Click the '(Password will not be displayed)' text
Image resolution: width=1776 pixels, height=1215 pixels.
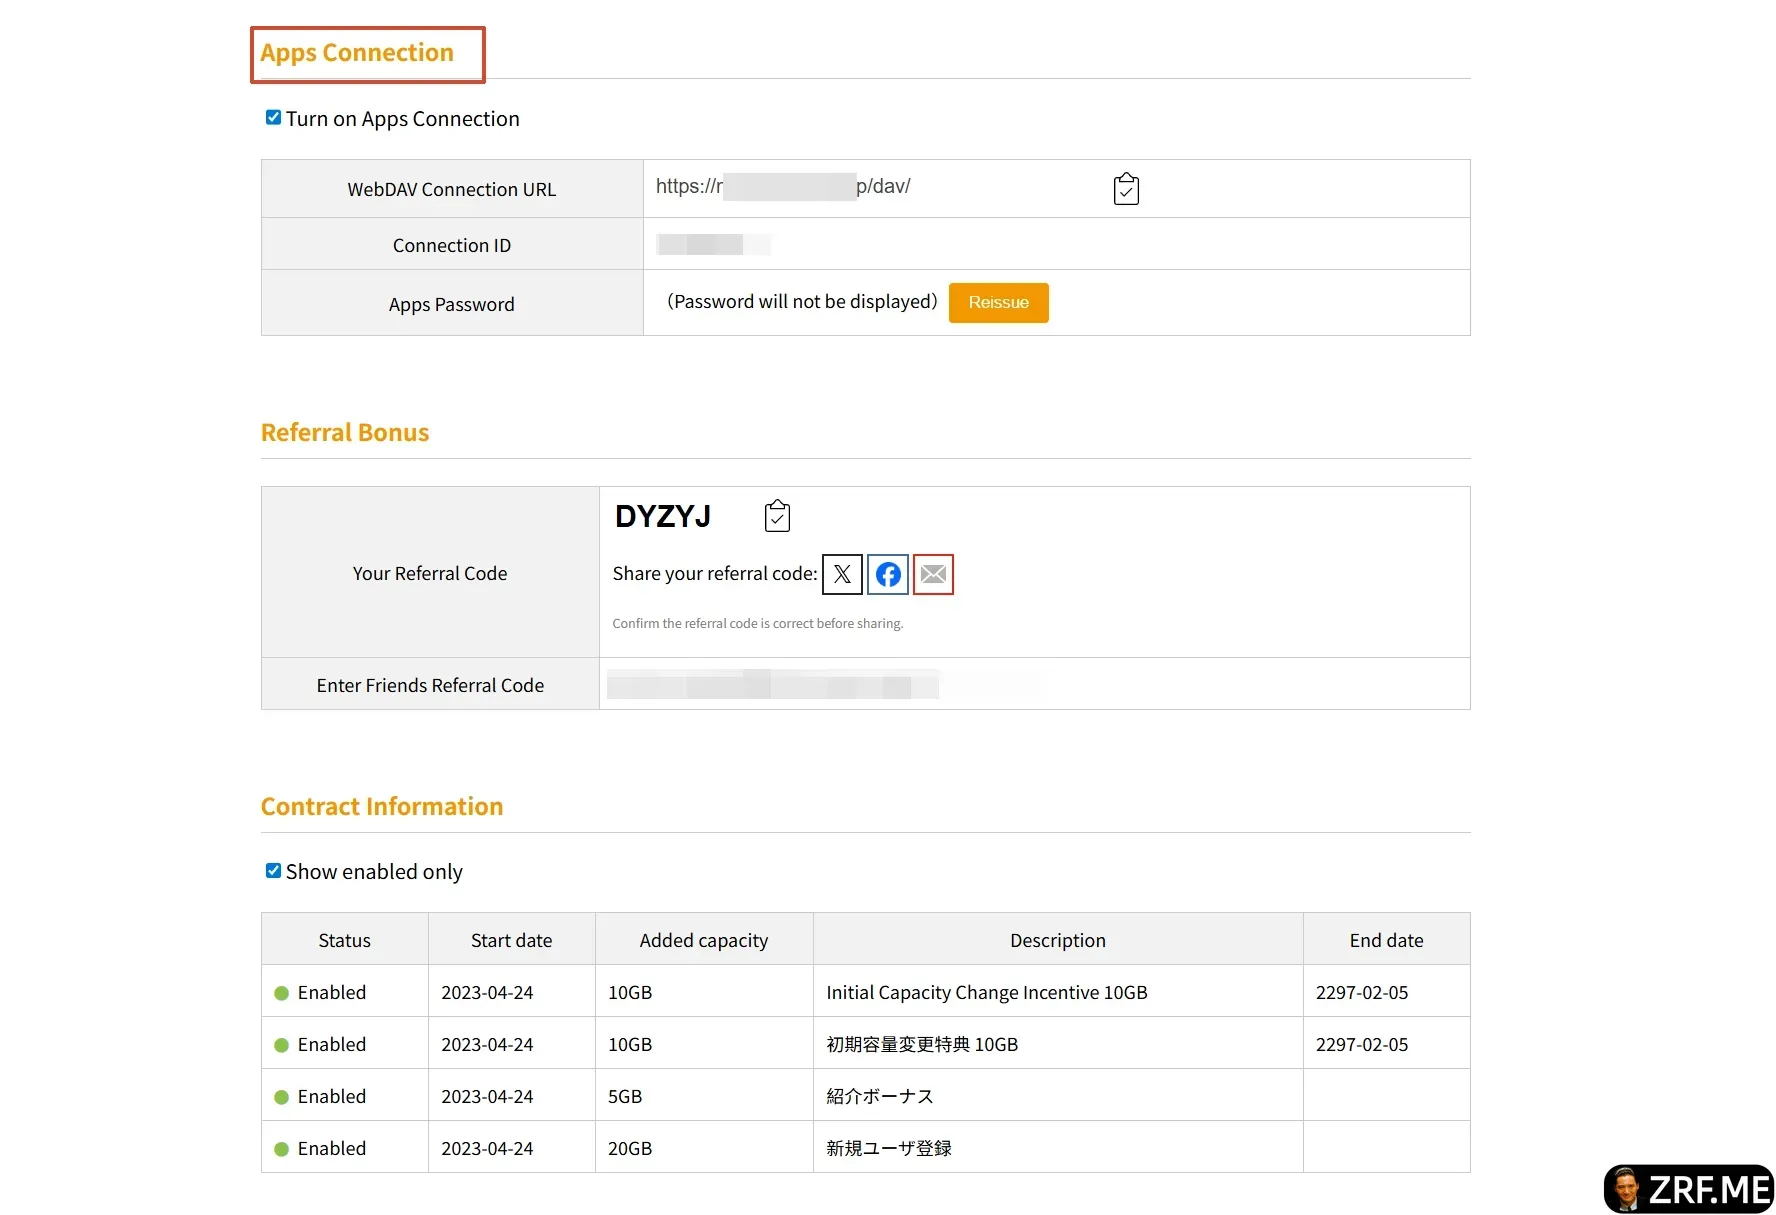coord(802,302)
